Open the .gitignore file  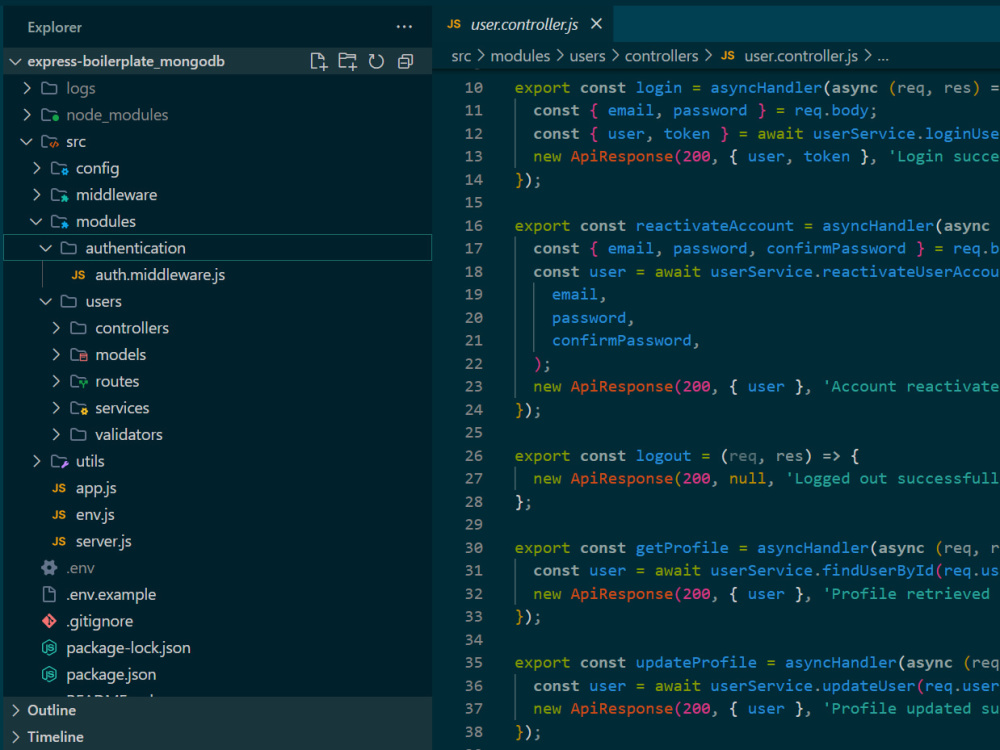point(99,621)
